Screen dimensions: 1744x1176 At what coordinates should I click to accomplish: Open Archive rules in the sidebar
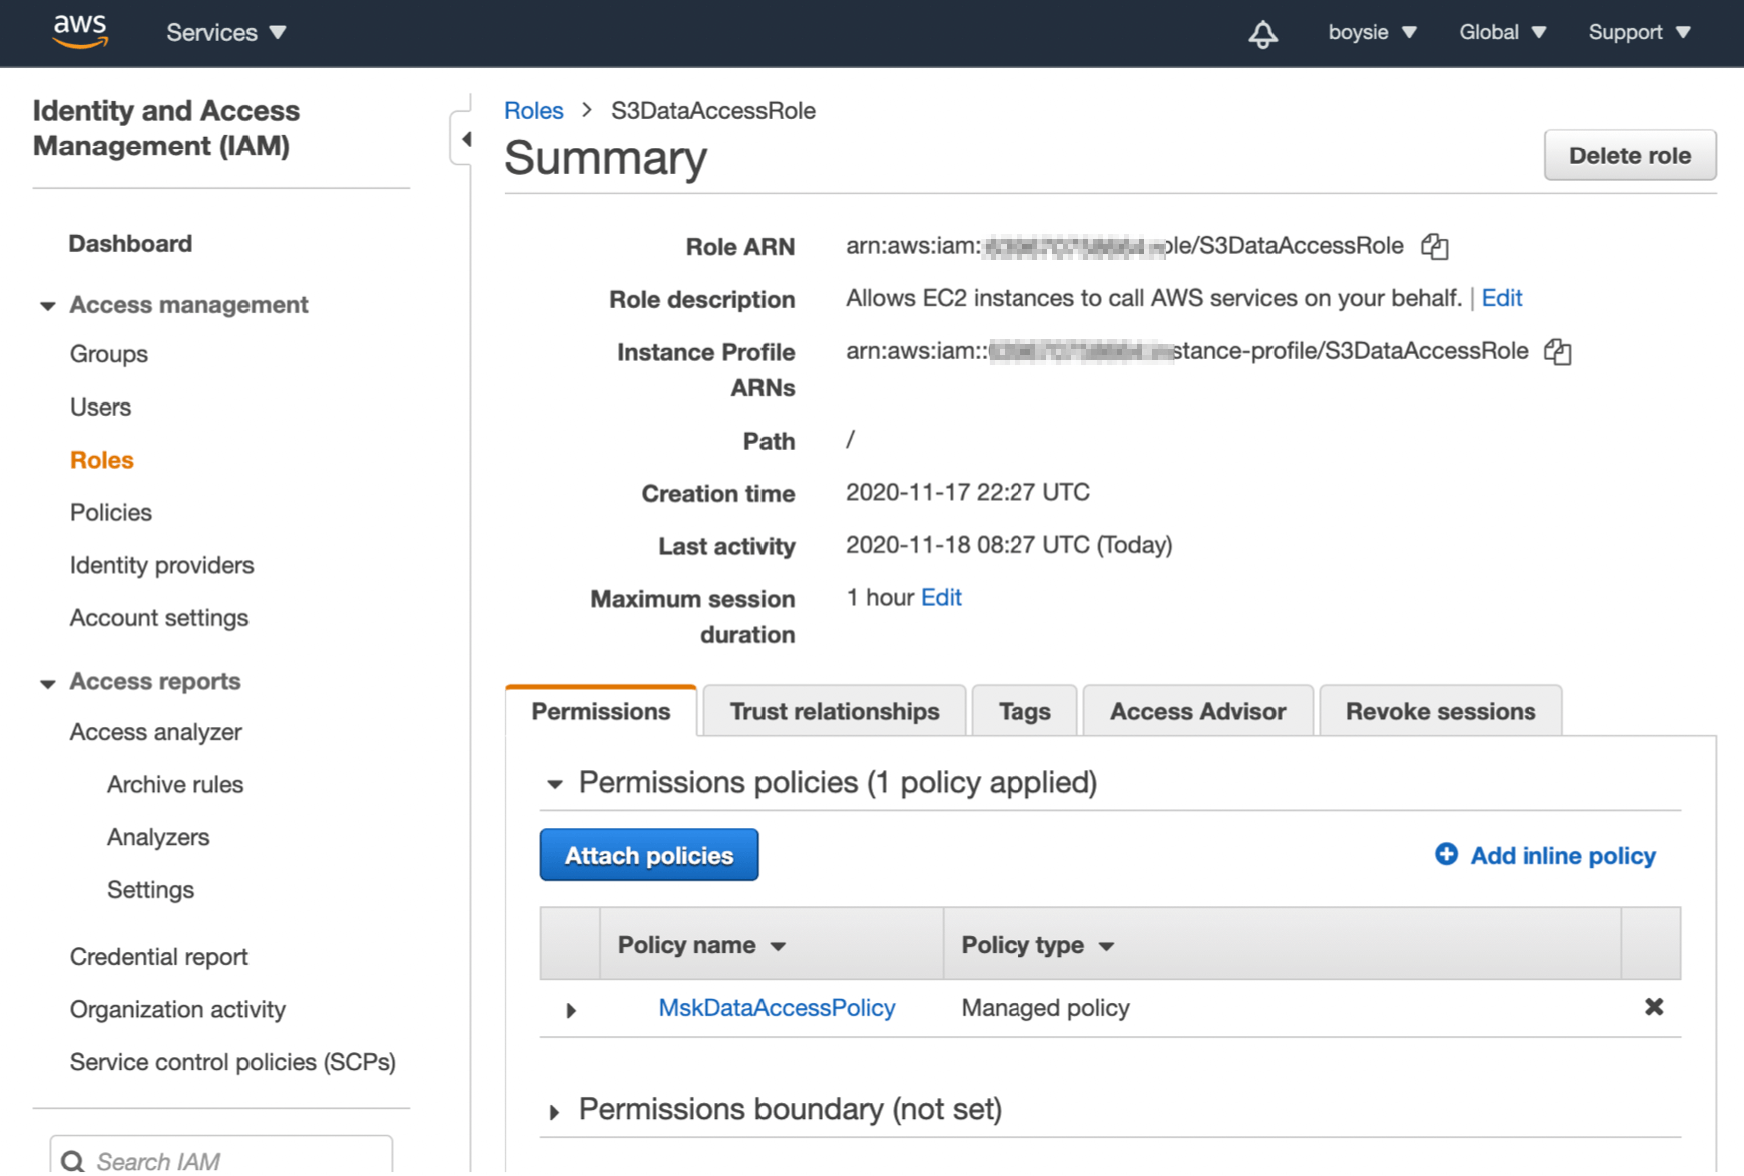pos(175,784)
